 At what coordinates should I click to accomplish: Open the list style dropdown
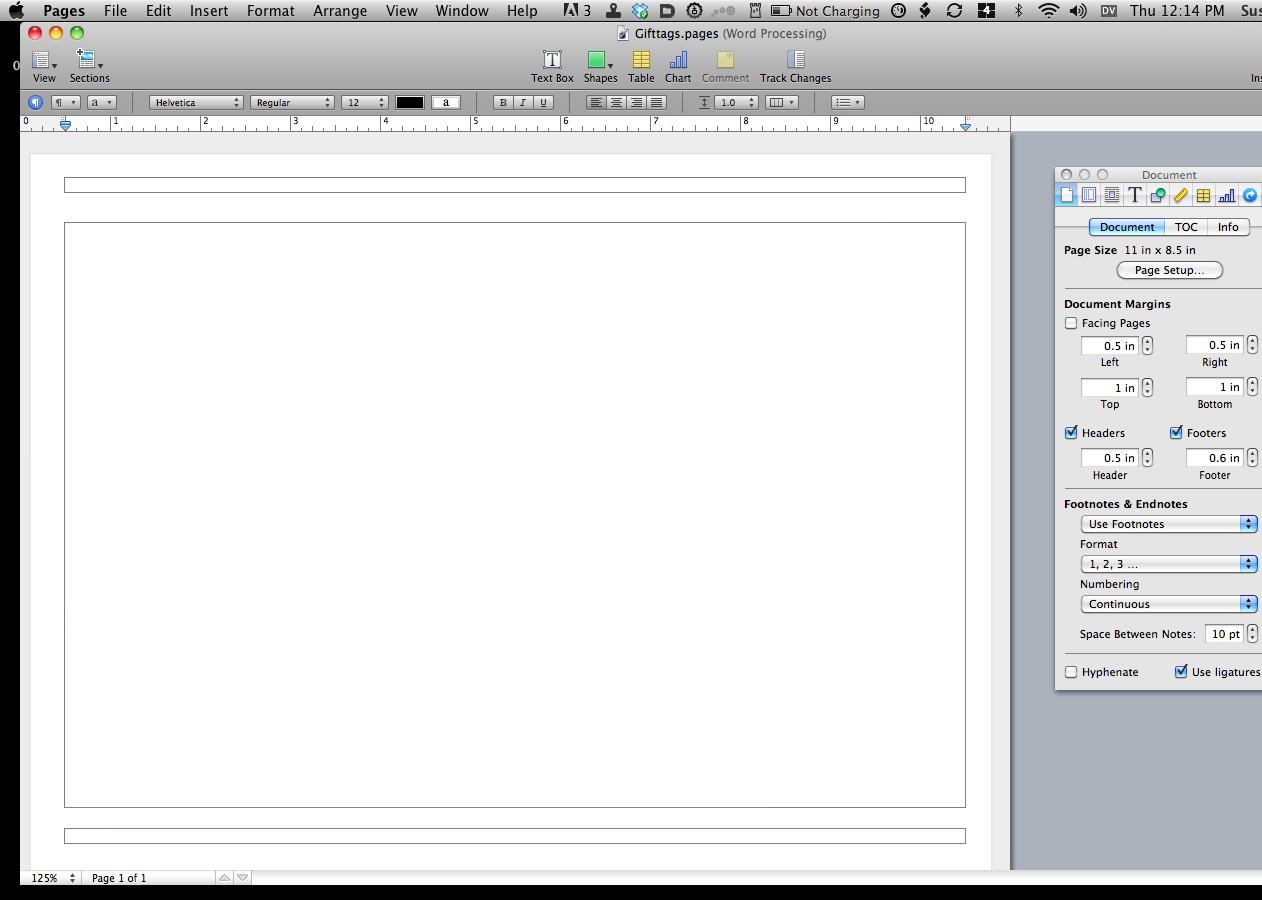(x=848, y=102)
